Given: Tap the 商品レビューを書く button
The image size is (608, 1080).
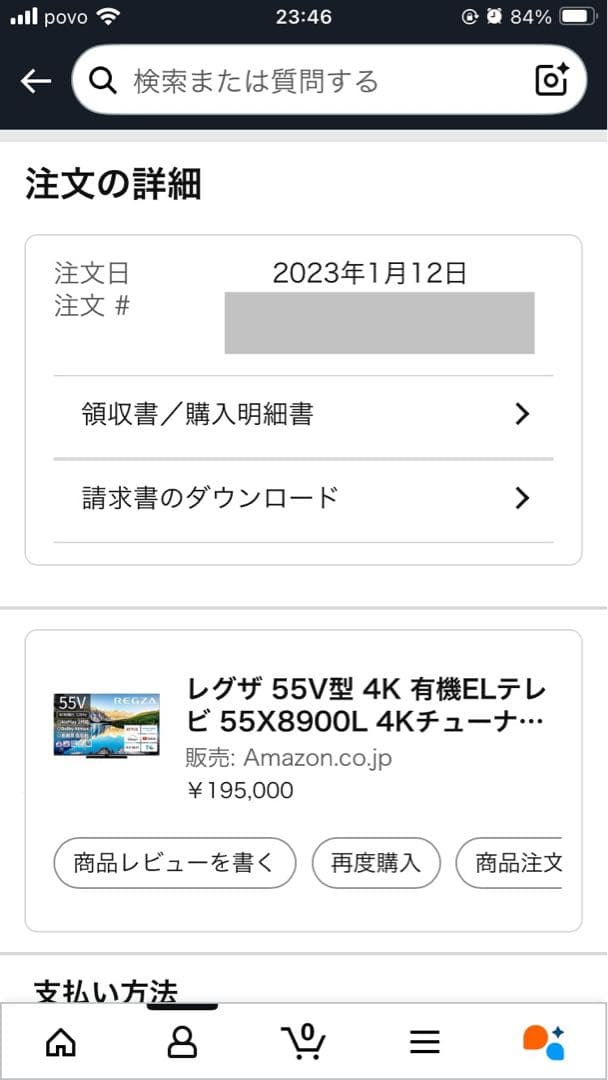Looking at the screenshot, I should [175, 862].
